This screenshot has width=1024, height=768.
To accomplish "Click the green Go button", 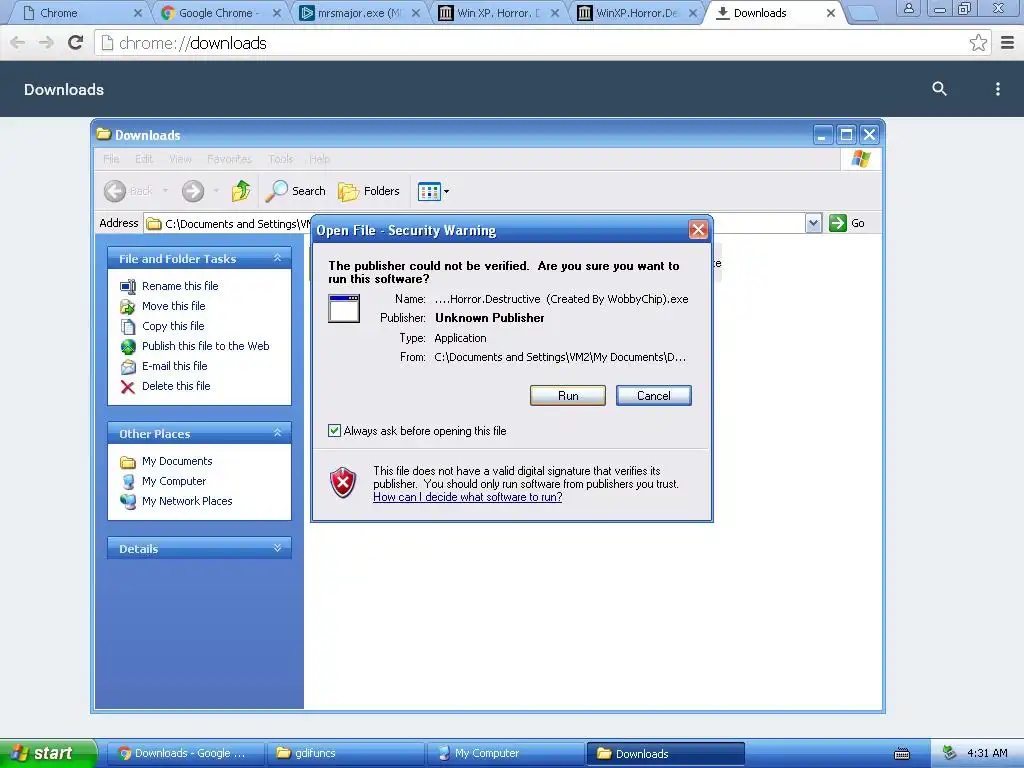I will [x=847, y=223].
